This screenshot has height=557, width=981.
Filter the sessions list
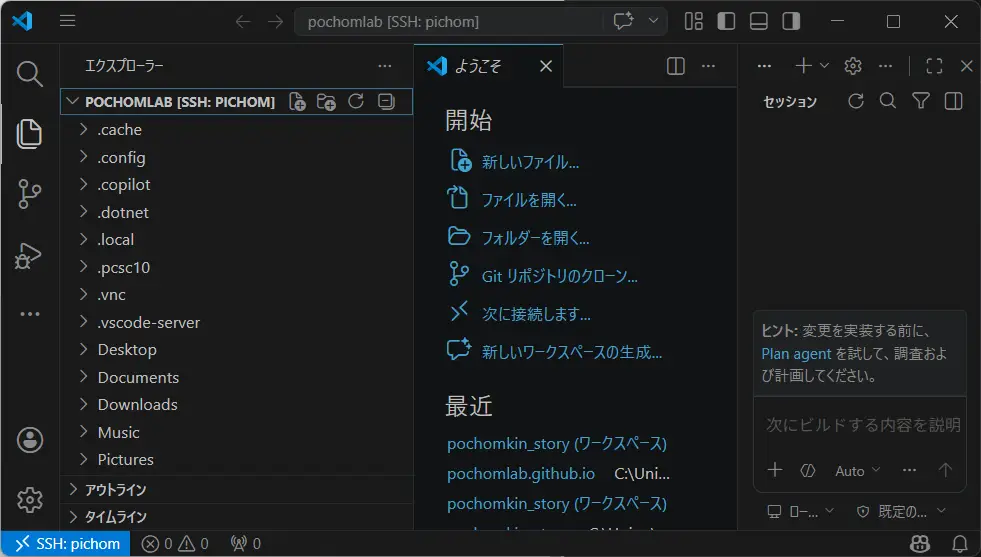(x=920, y=101)
